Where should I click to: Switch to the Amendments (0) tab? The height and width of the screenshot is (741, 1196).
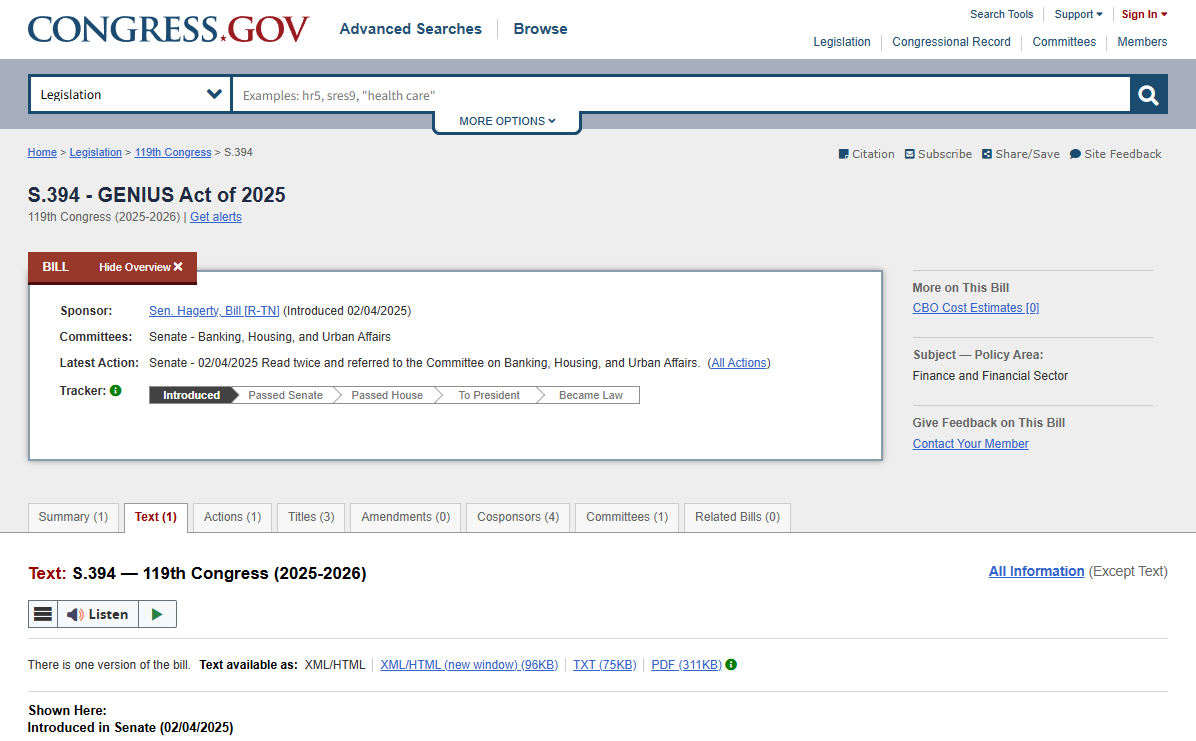tap(406, 517)
